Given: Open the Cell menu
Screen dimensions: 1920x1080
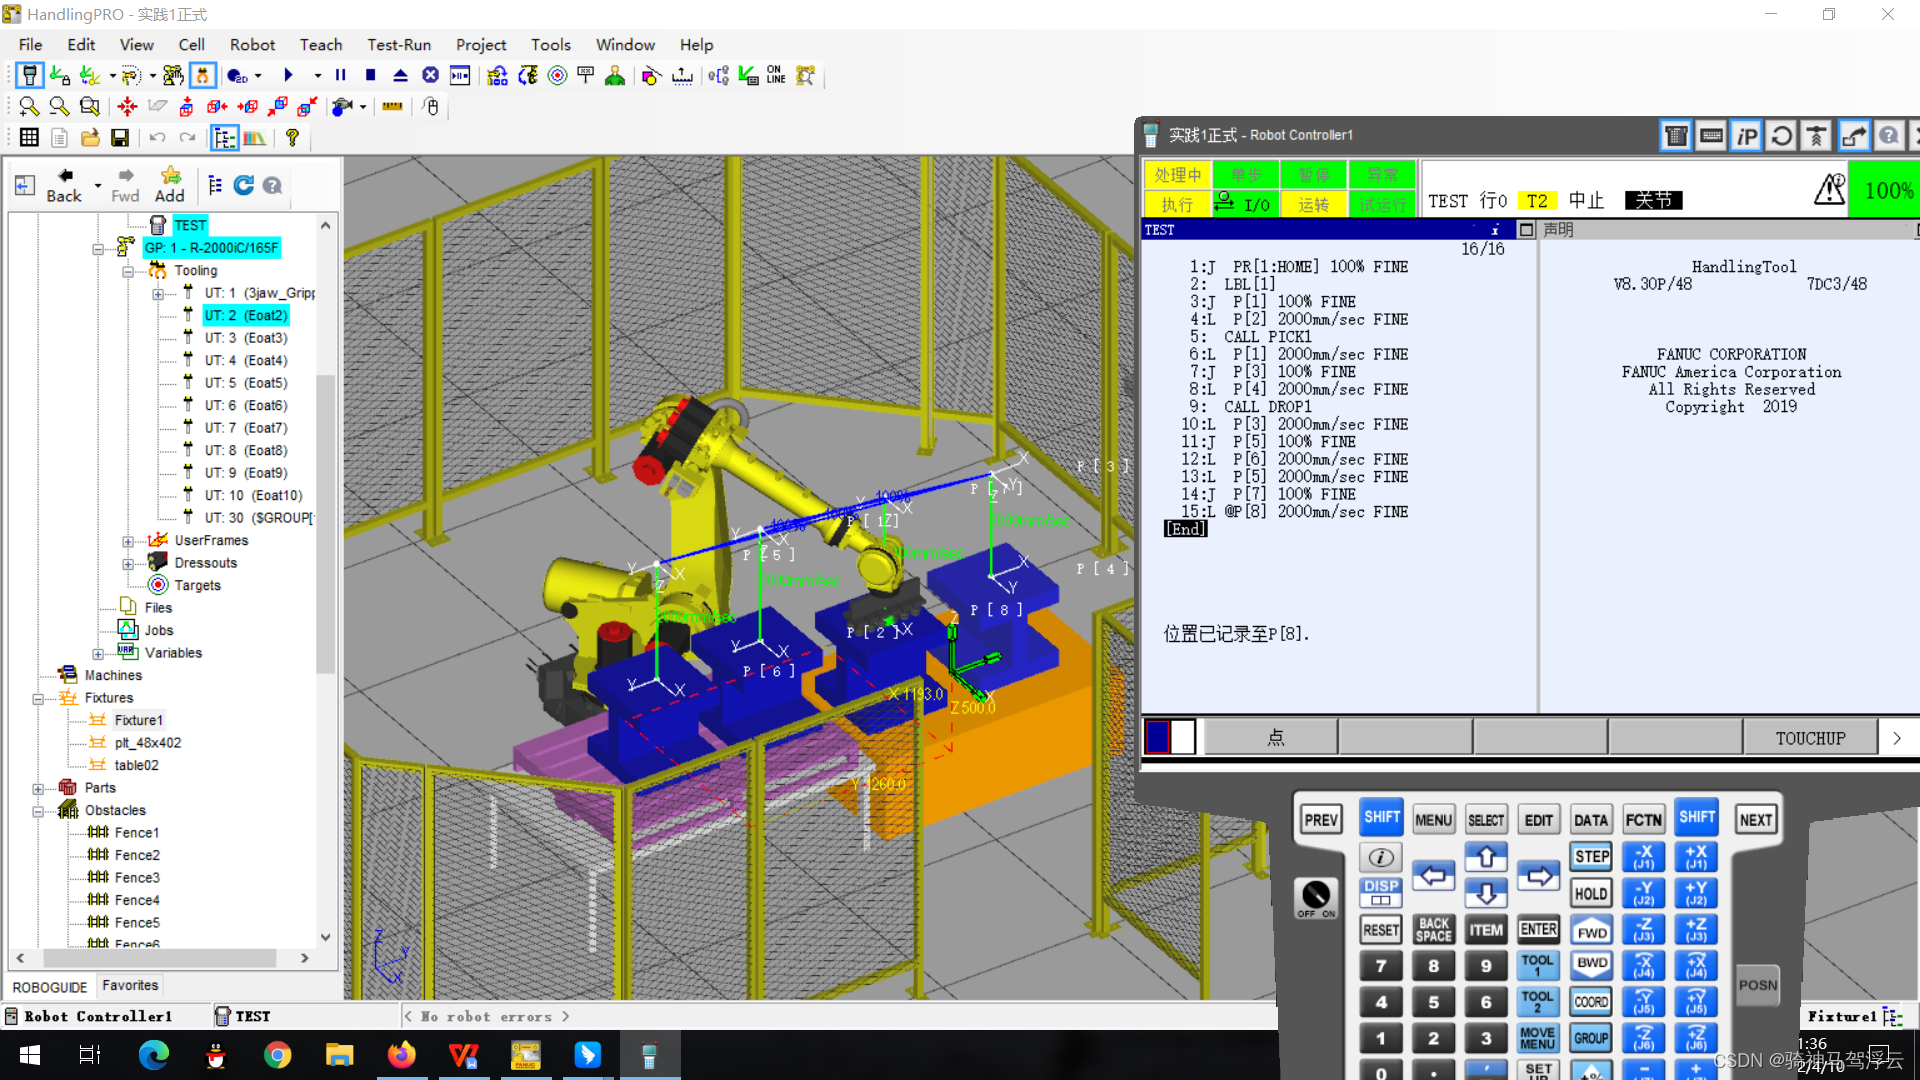Looking at the screenshot, I should [191, 45].
